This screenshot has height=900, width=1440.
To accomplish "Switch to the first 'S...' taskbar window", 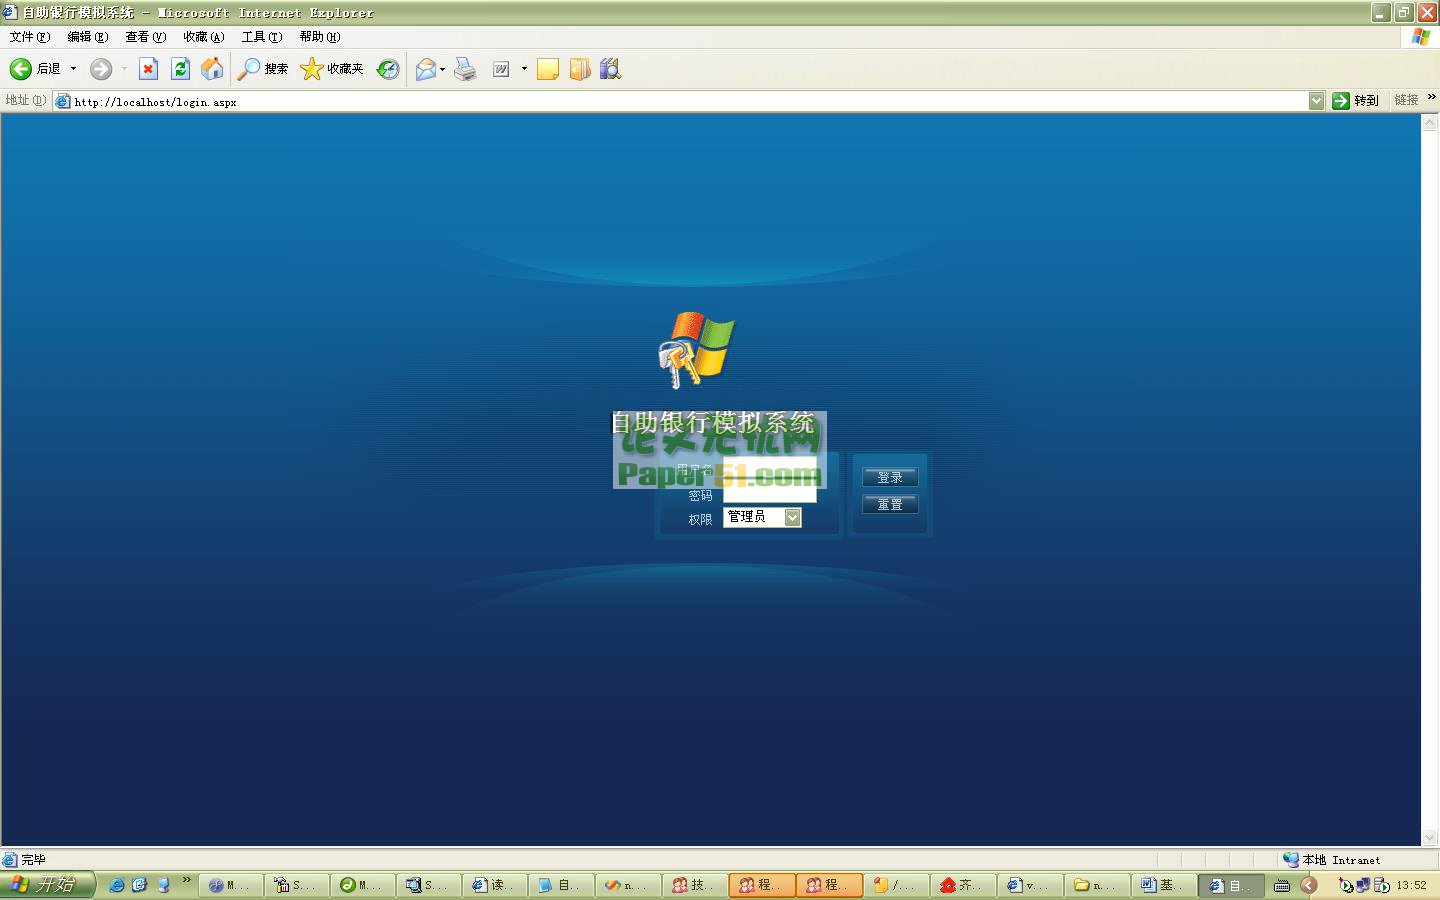I will coord(295,885).
